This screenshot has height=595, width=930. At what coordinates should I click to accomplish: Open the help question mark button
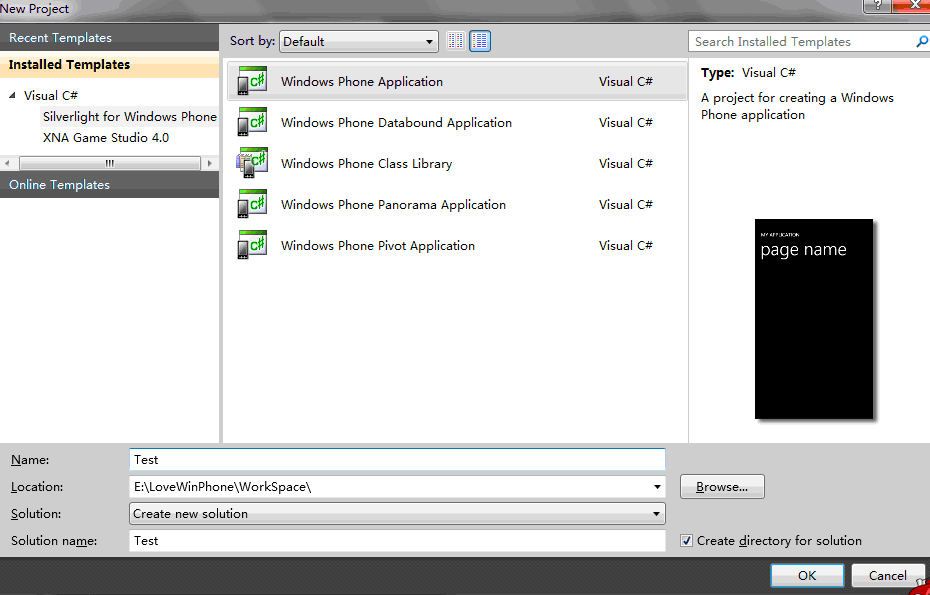(x=878, y=6)
